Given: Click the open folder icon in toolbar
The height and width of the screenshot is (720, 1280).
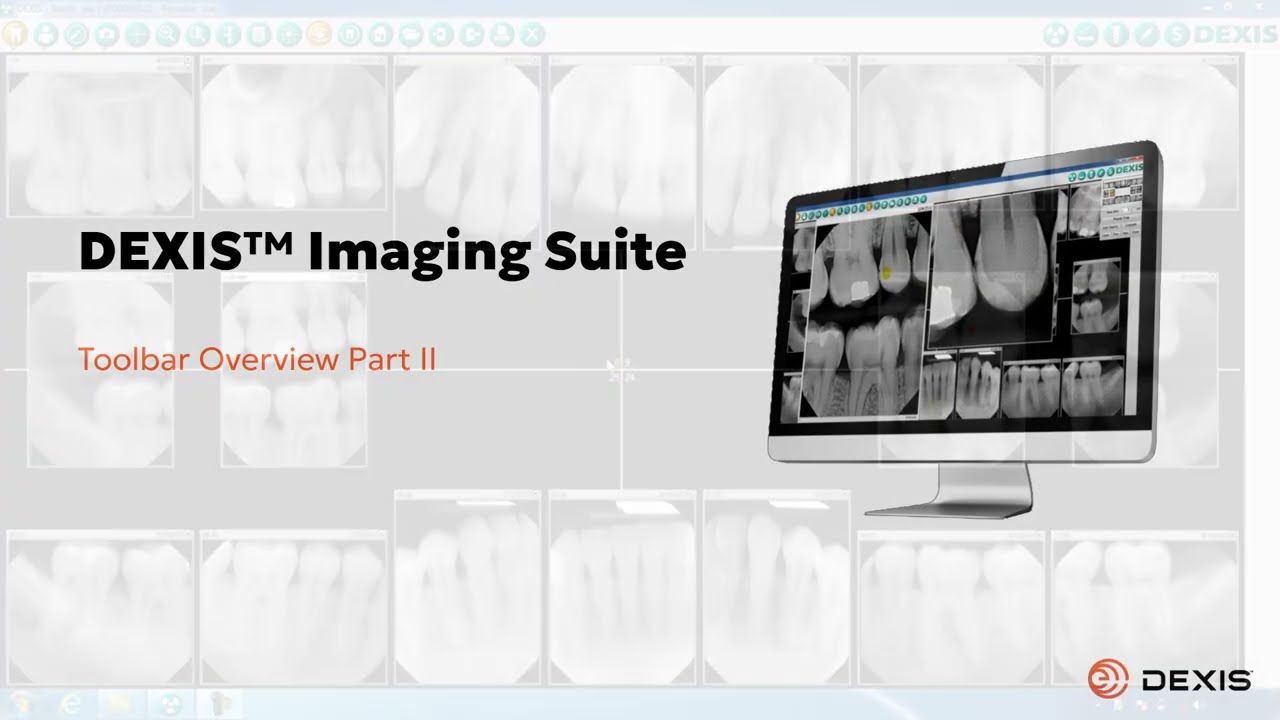Looking at the screenshot, I should [411, 34].
